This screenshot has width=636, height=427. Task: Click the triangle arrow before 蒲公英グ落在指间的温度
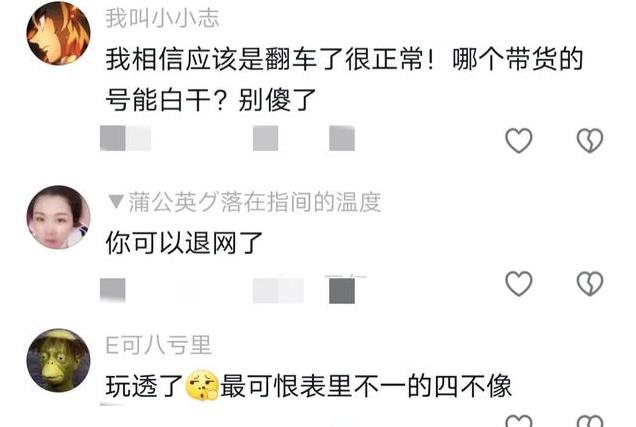point(116,202)
